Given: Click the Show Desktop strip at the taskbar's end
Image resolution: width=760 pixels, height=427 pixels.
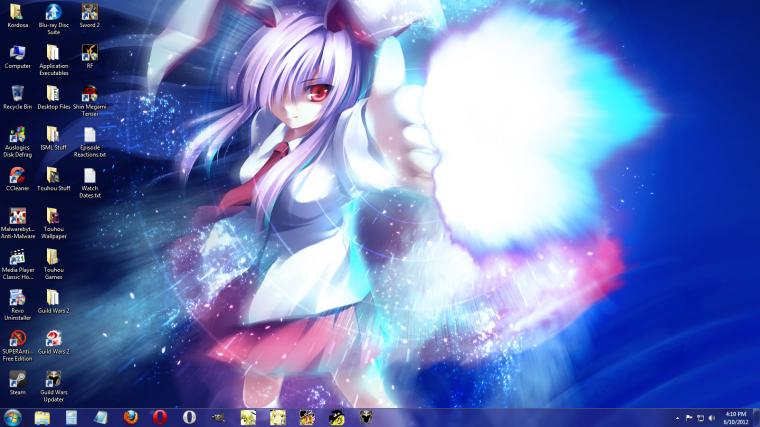Looking at the screenshot, I should 756,418.
